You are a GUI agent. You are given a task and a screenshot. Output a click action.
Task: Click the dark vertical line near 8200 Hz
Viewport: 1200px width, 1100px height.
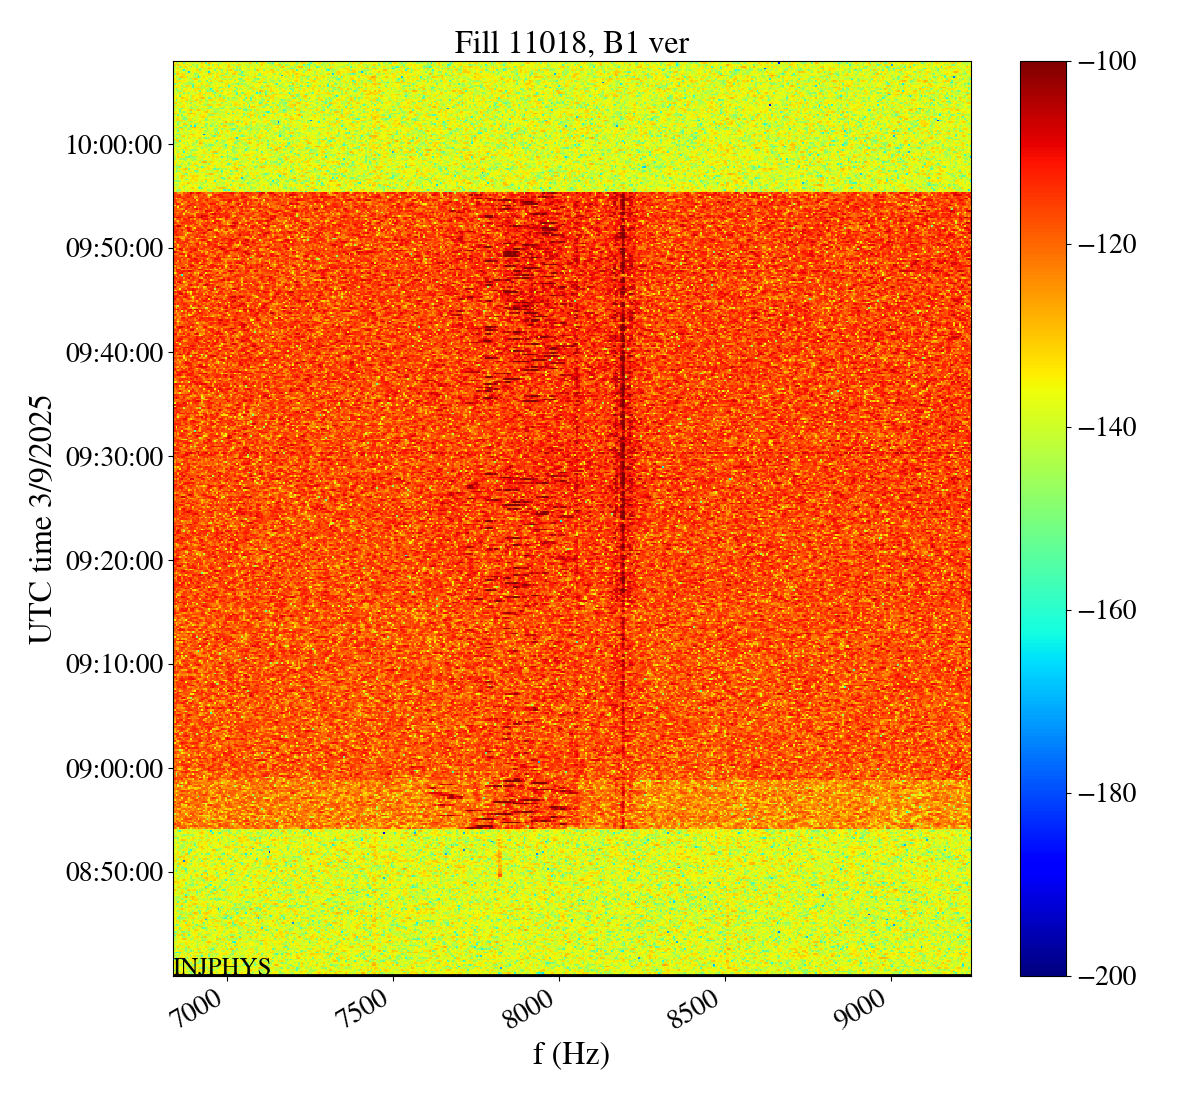tap(622, 500)
